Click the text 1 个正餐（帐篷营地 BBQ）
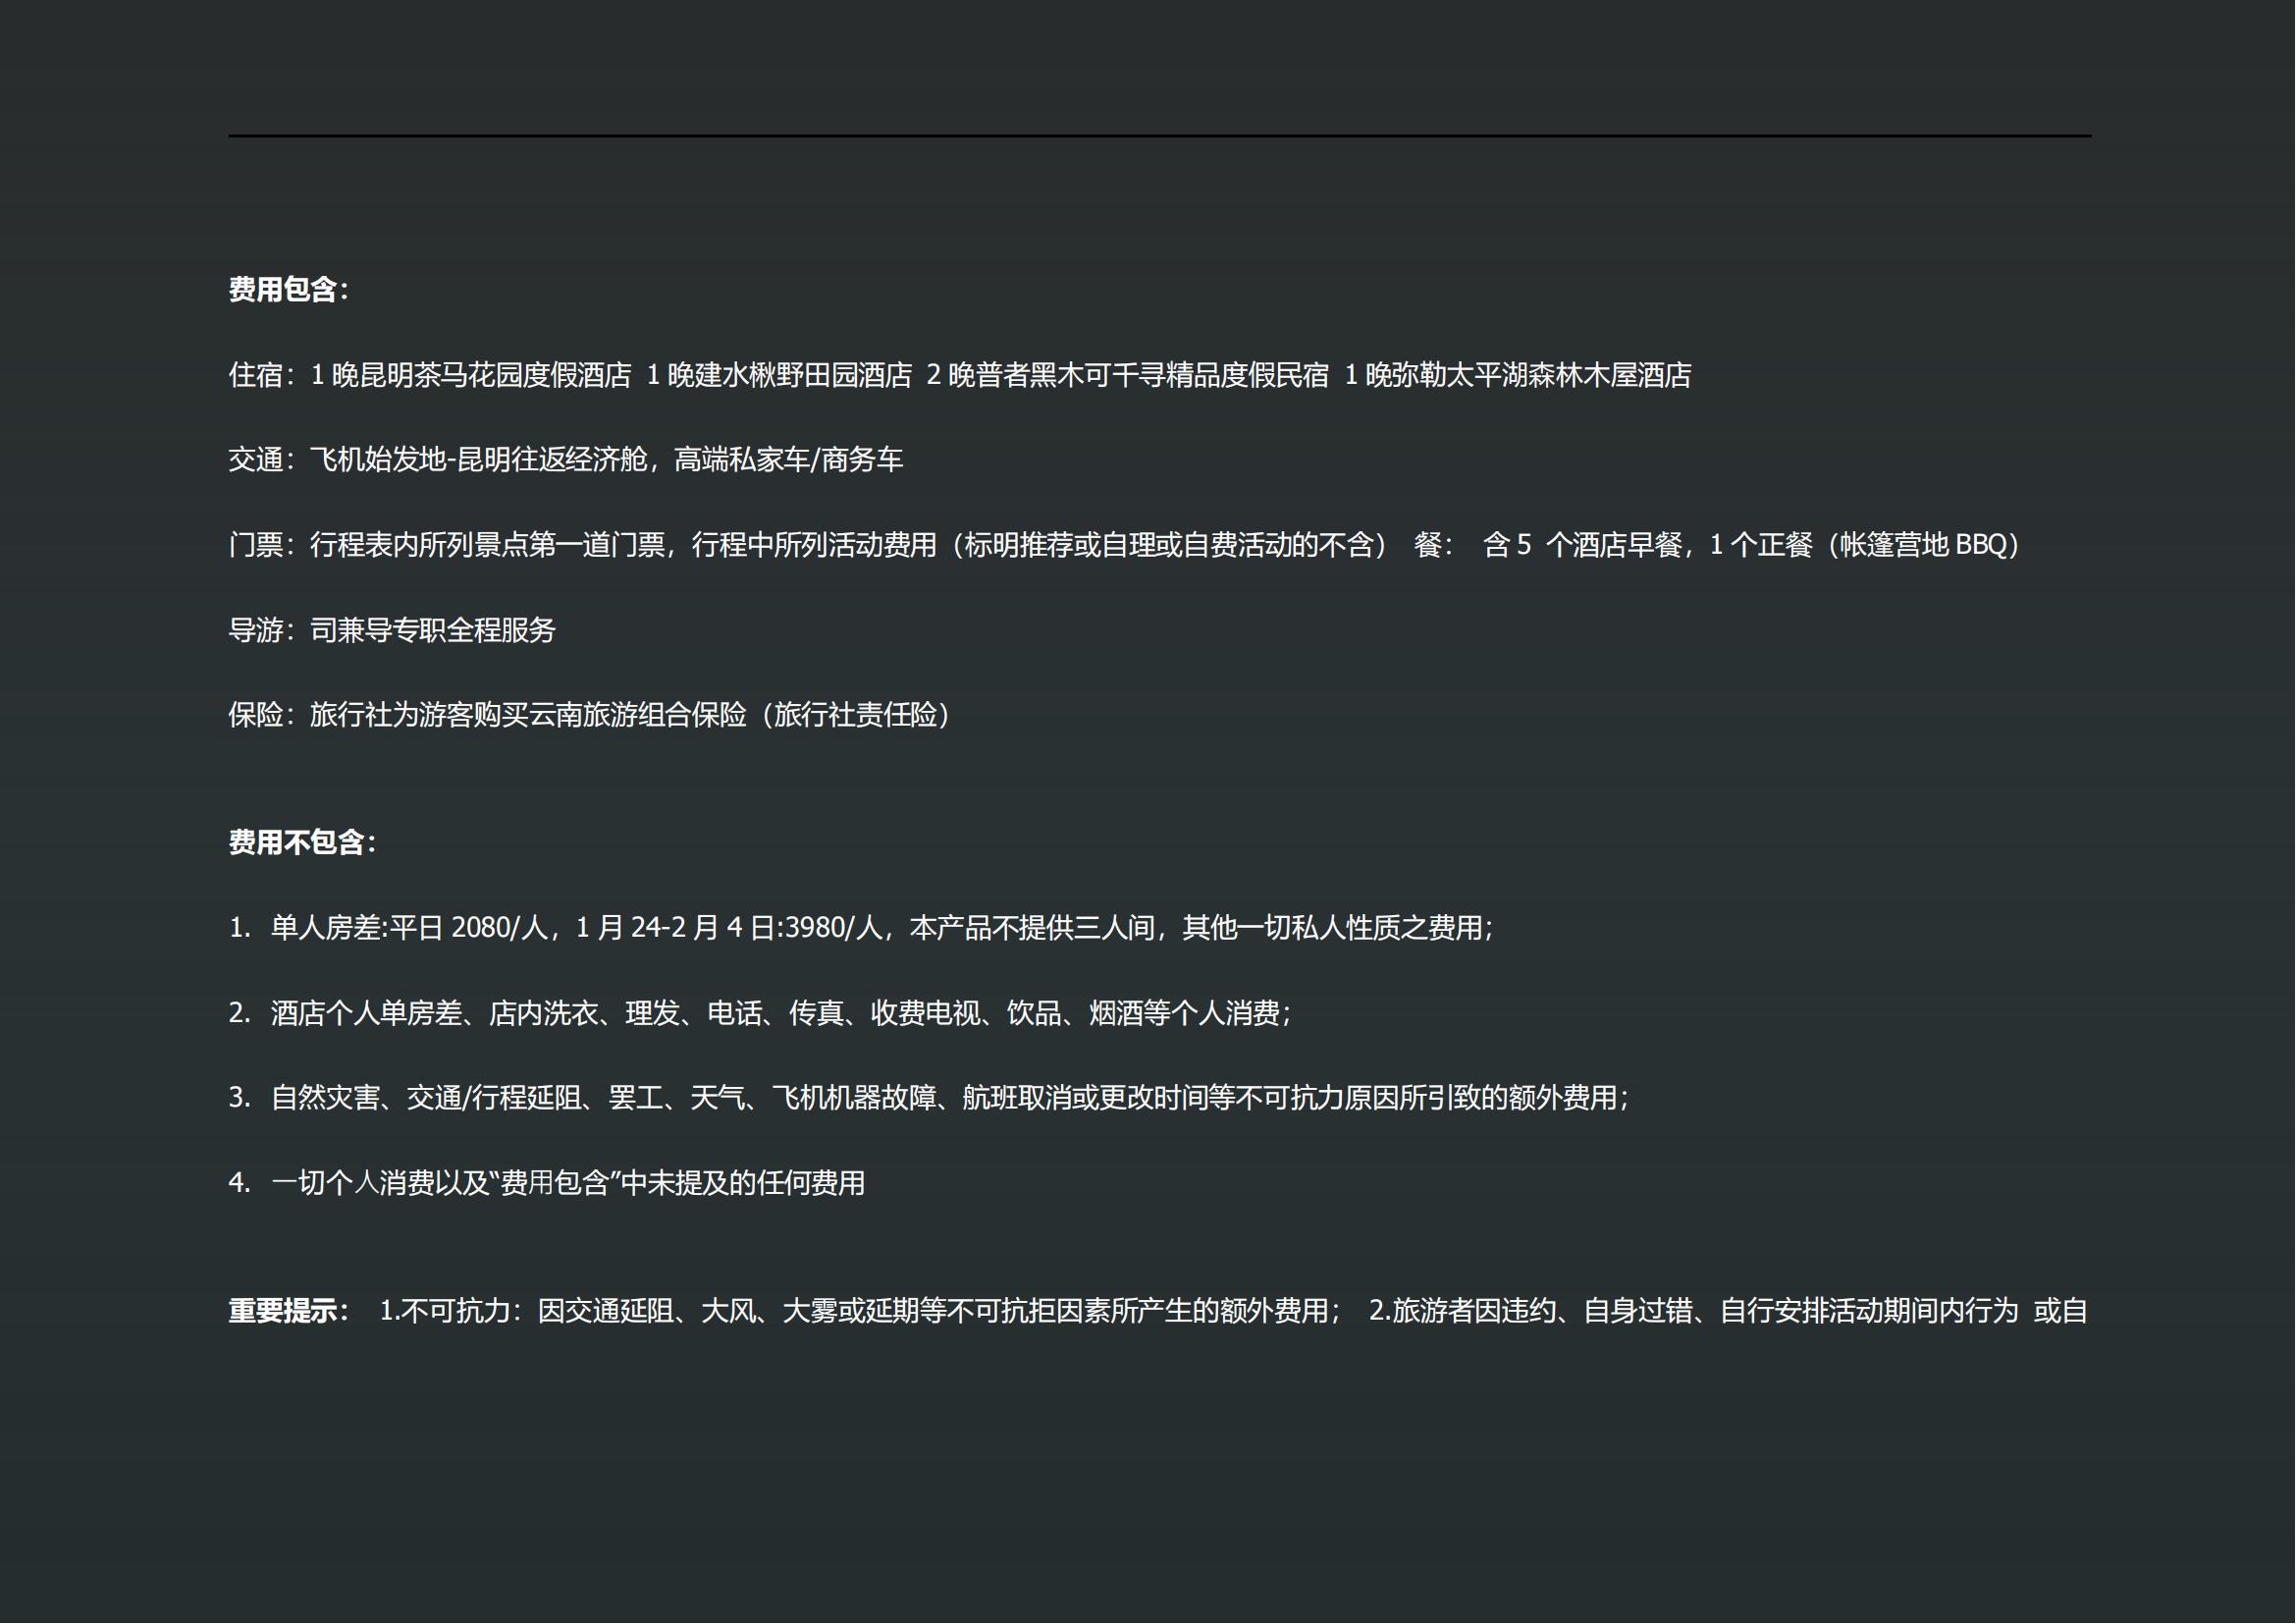 coord(1867,545)
